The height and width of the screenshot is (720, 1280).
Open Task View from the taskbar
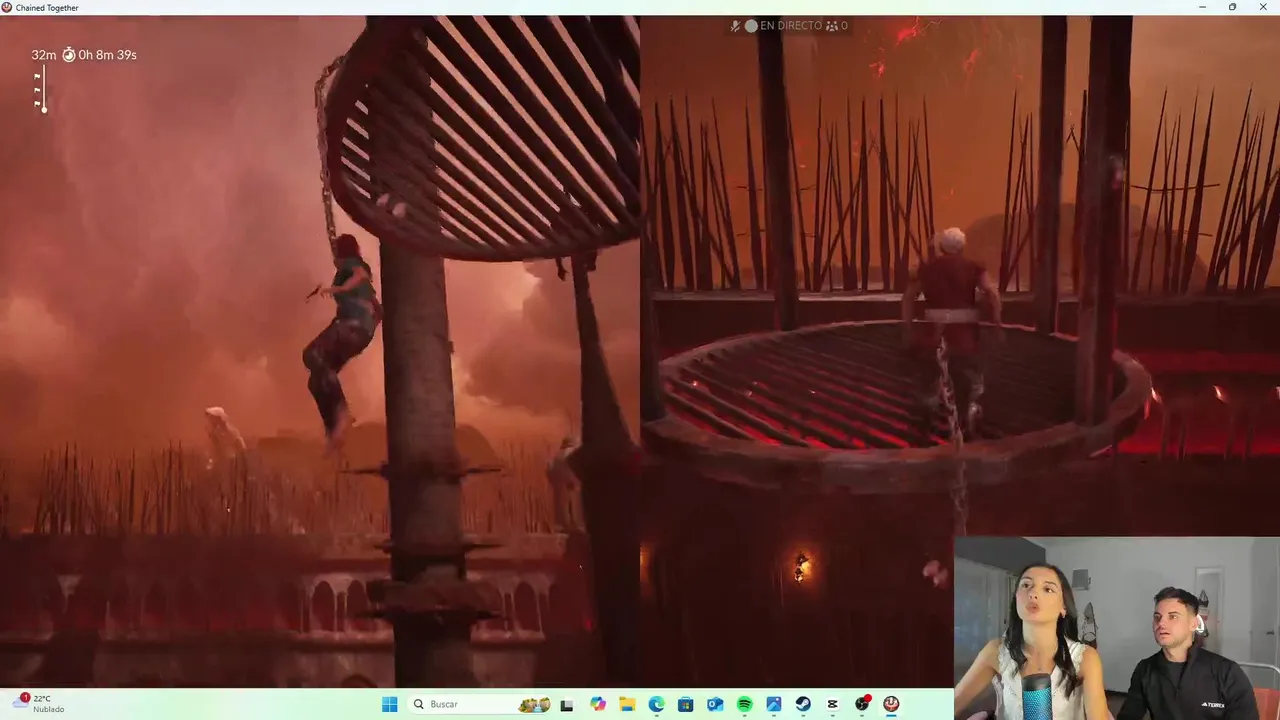[x=567, y=704]
